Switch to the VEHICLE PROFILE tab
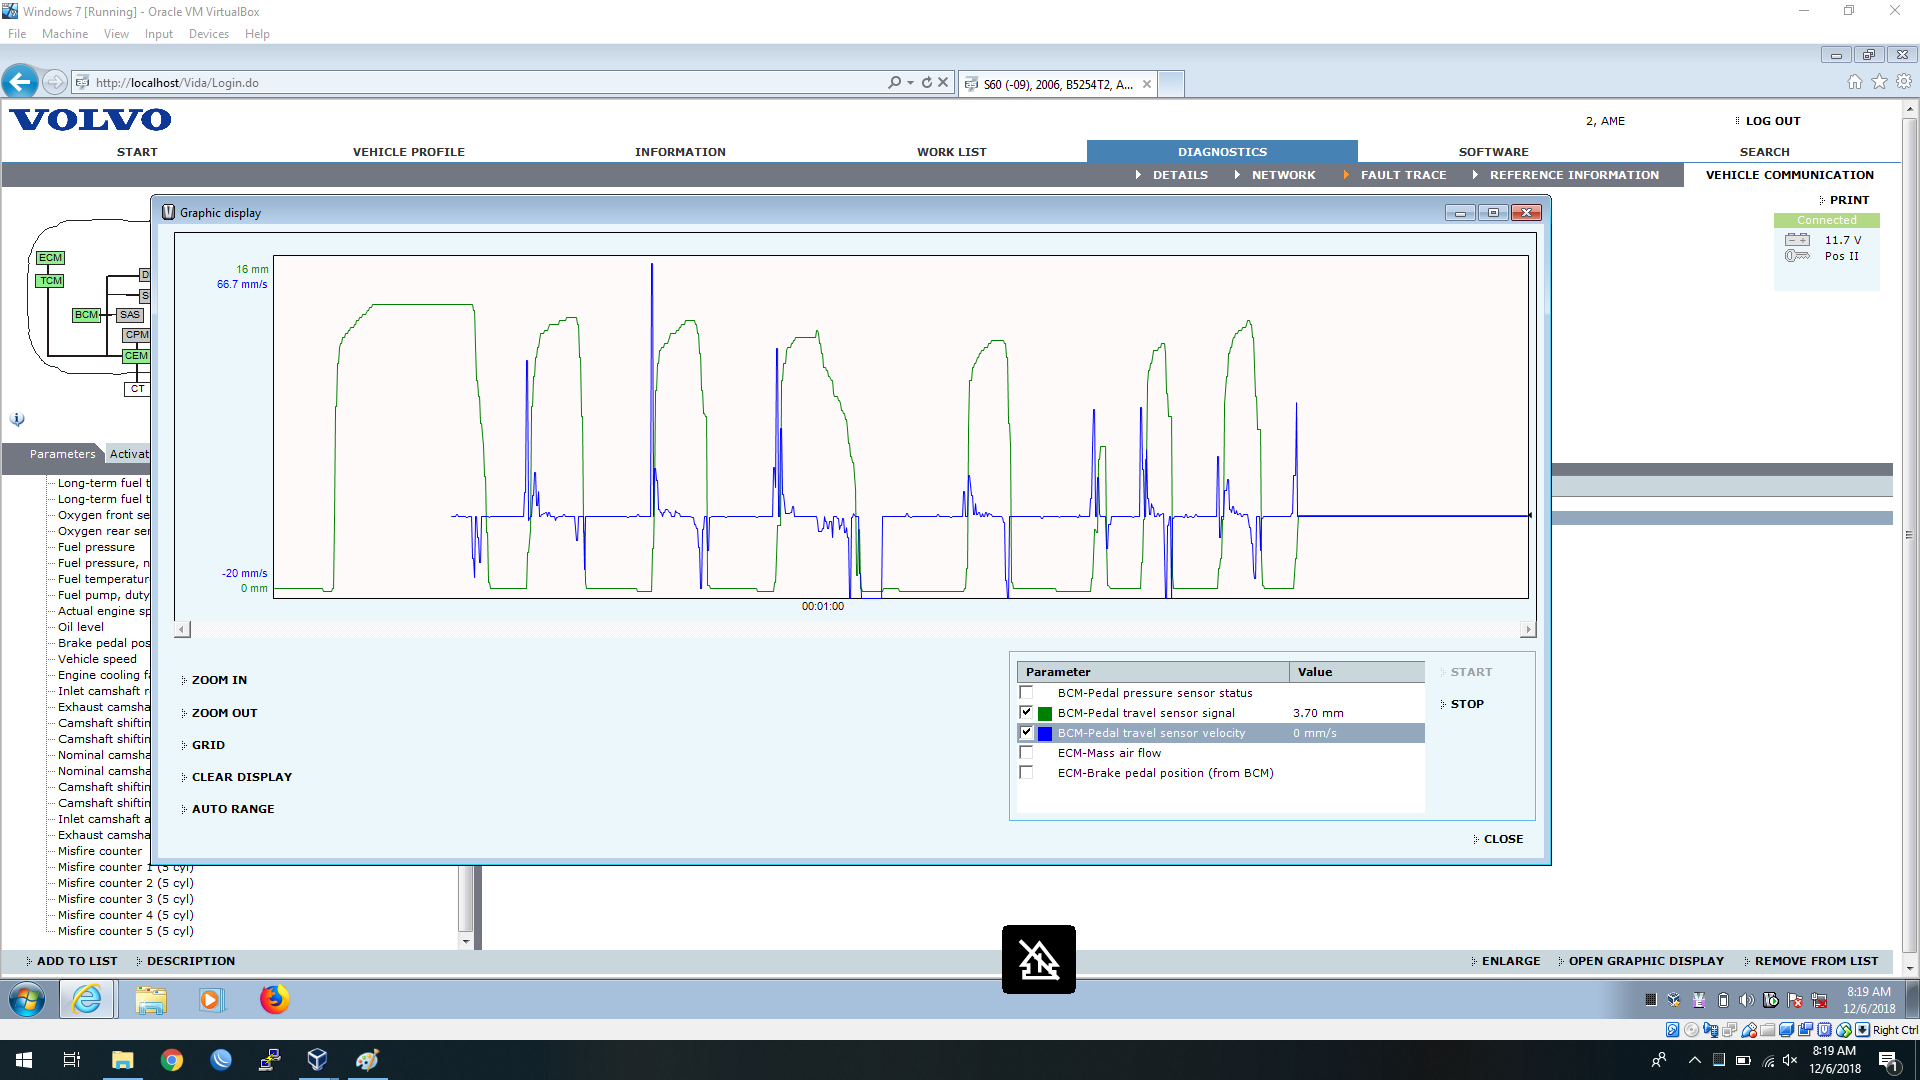This screenshot has height=1080, width=1920. pyautogui.click(x=408, y=152)
